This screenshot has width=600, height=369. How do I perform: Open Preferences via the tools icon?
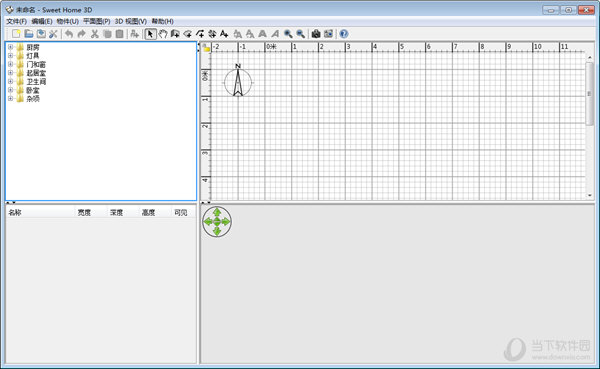click(53, 34)
